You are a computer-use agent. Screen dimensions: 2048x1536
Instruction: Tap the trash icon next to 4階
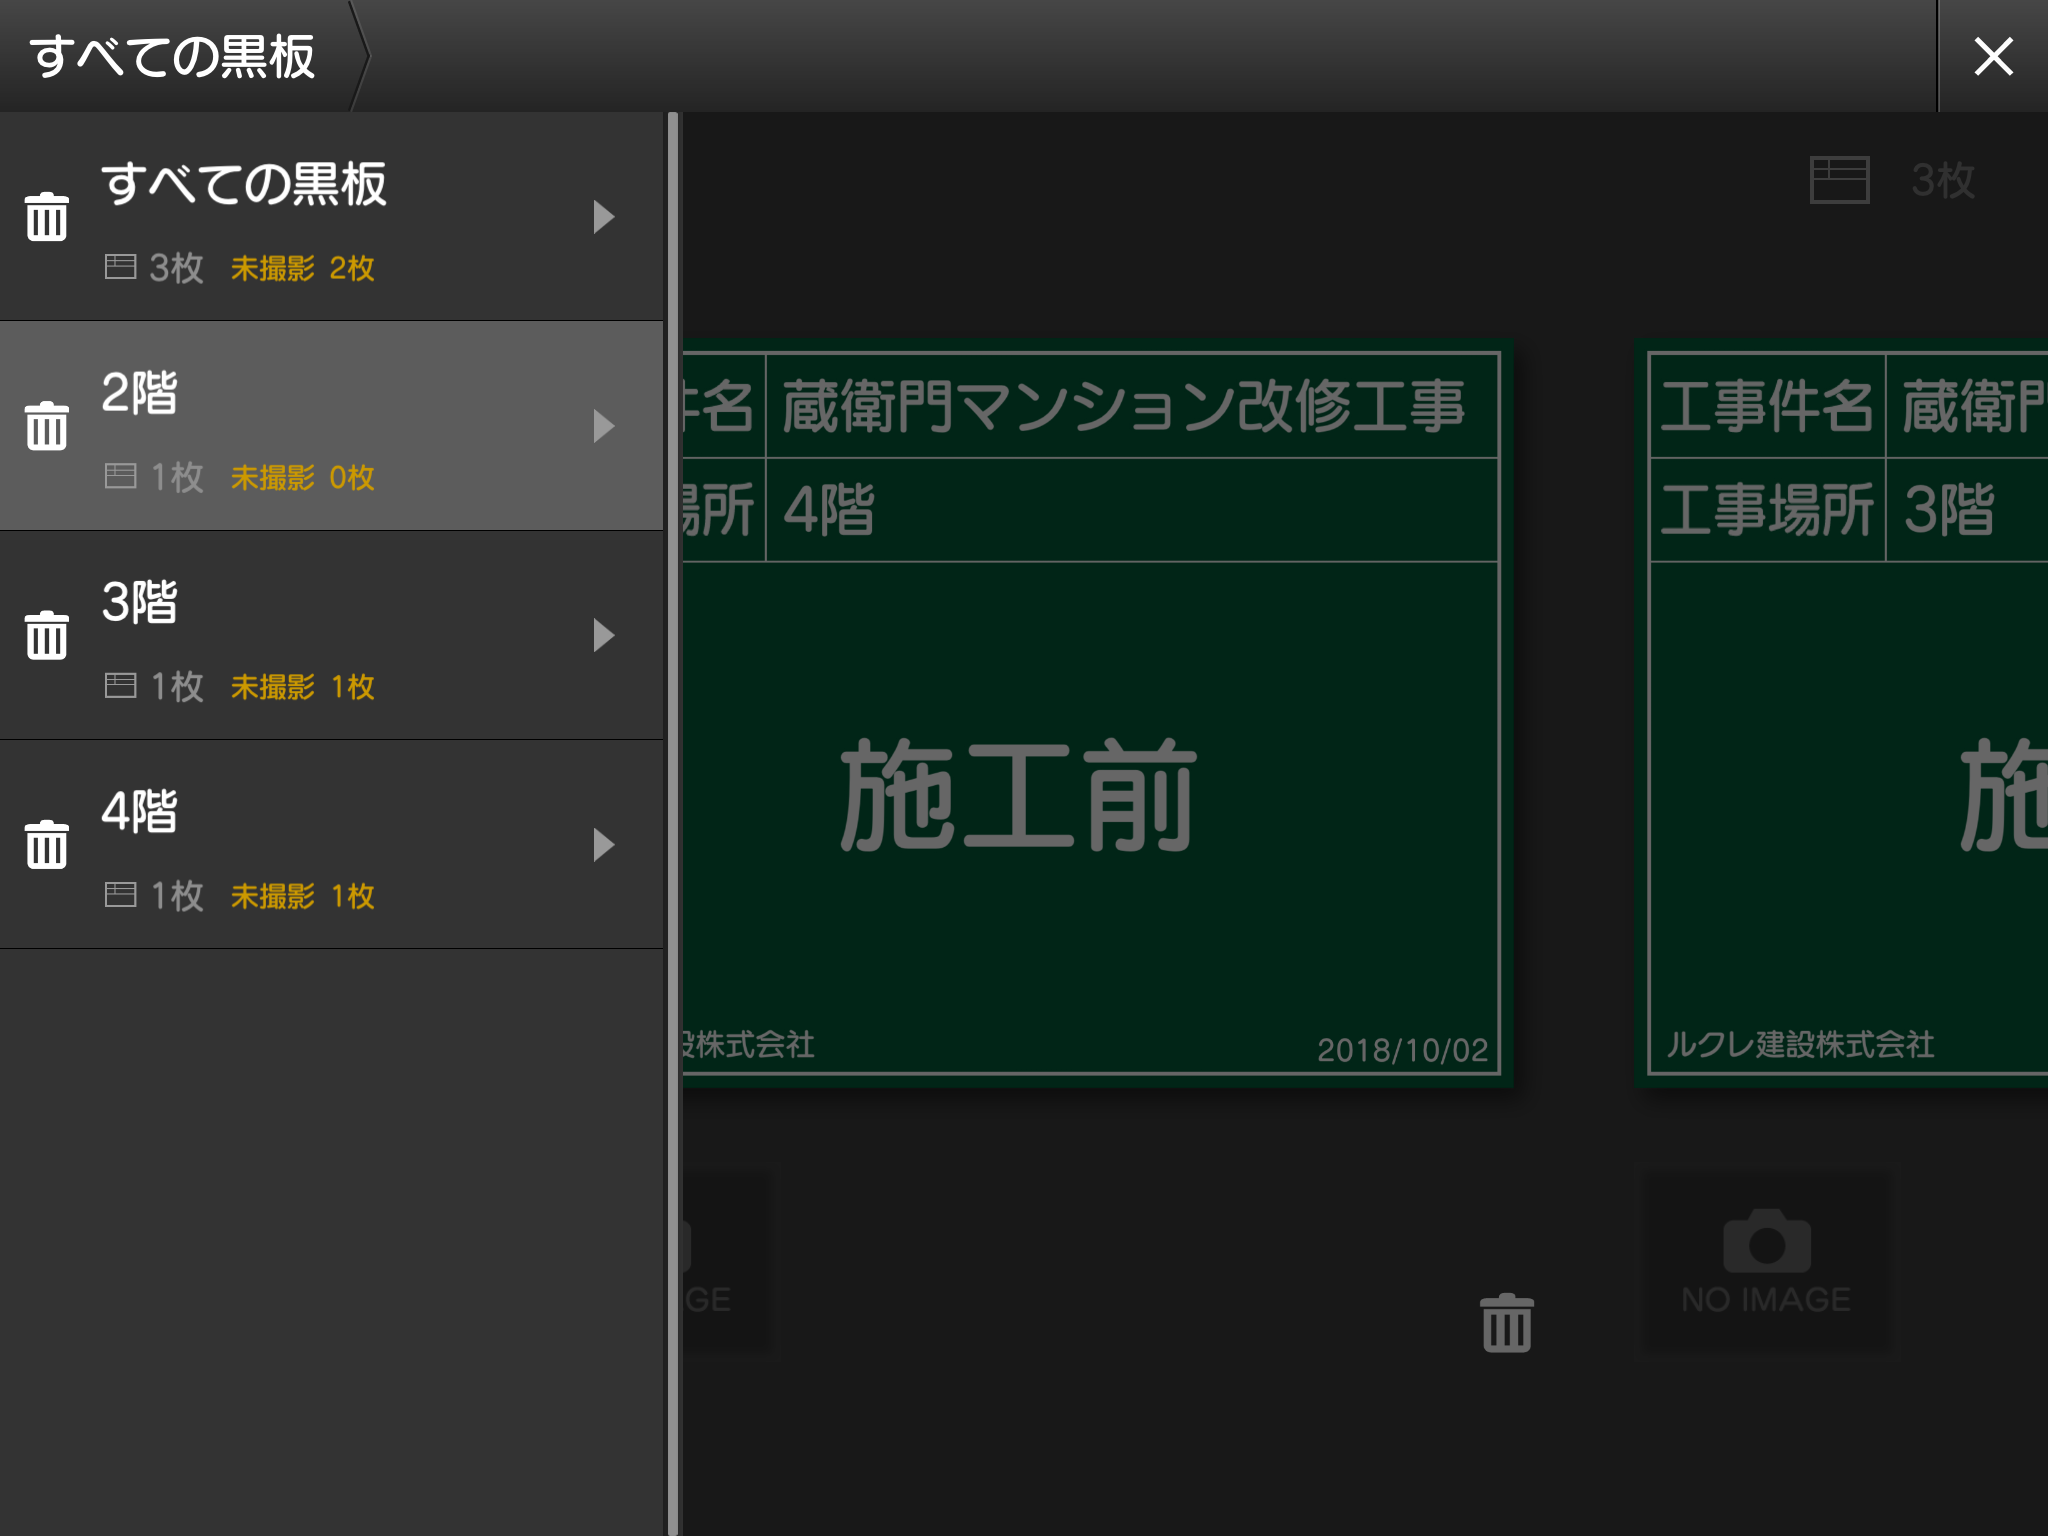click(46, 843)
